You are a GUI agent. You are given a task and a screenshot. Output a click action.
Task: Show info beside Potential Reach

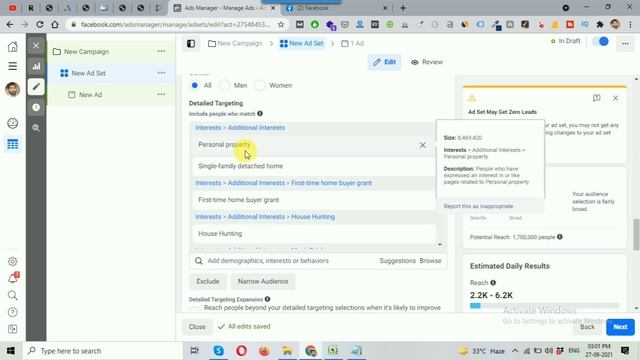560,237
